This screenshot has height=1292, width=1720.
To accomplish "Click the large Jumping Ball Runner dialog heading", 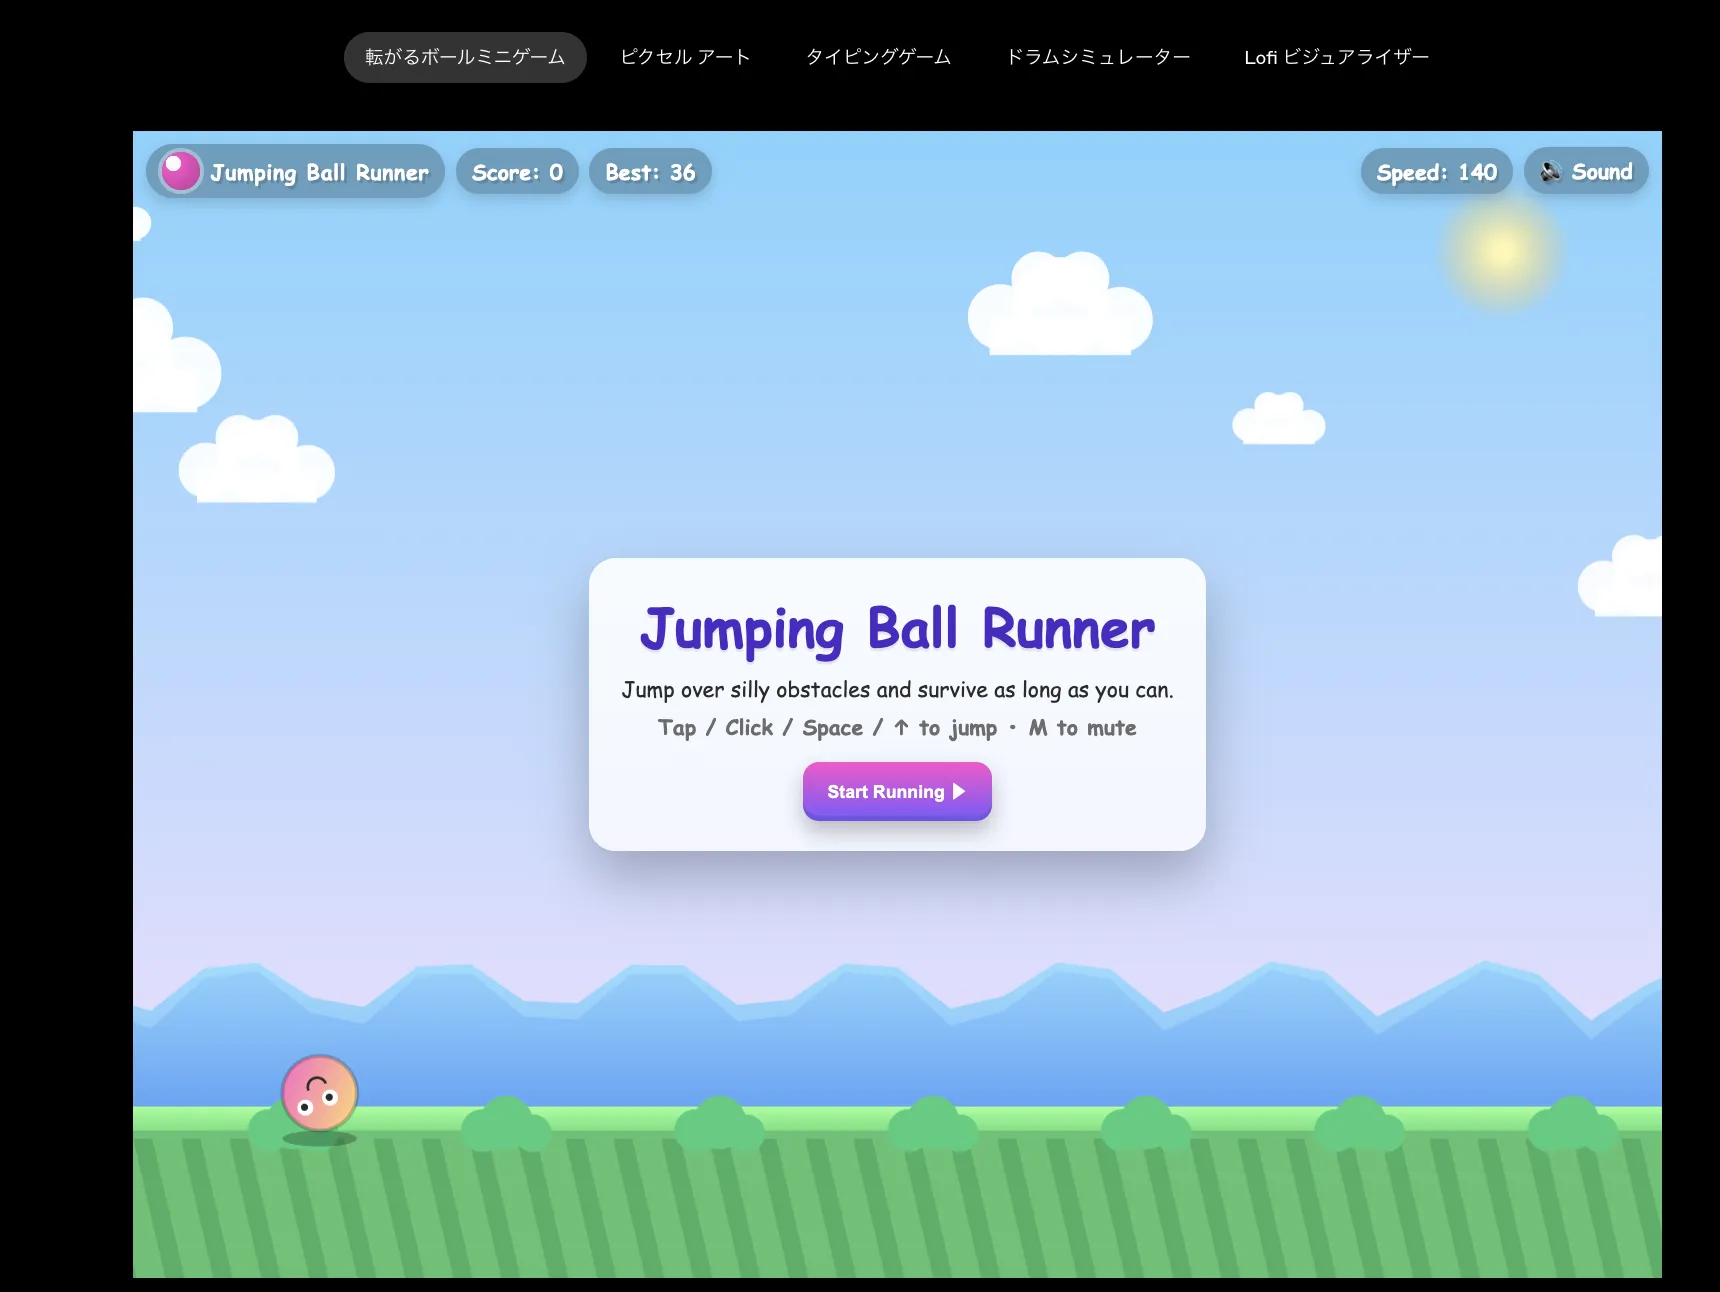I will click(897, 630).
